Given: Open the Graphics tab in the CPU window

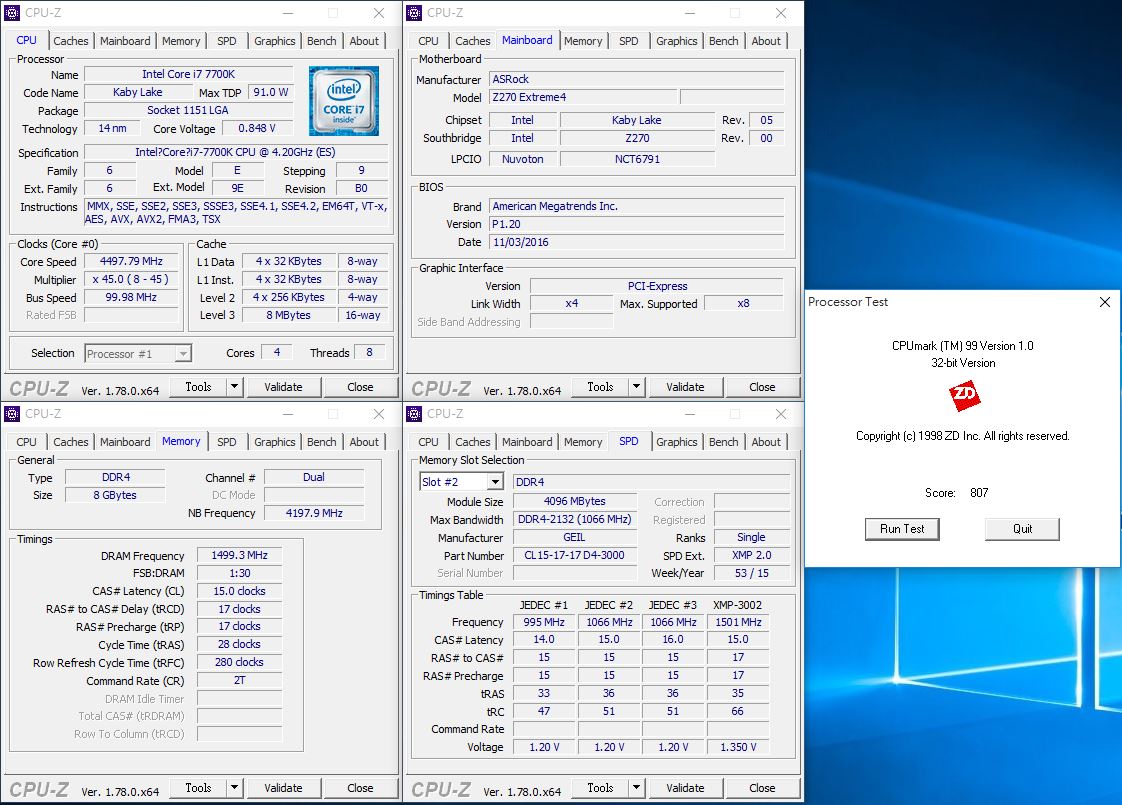Looking at the screenshot, I should point(274,41).
